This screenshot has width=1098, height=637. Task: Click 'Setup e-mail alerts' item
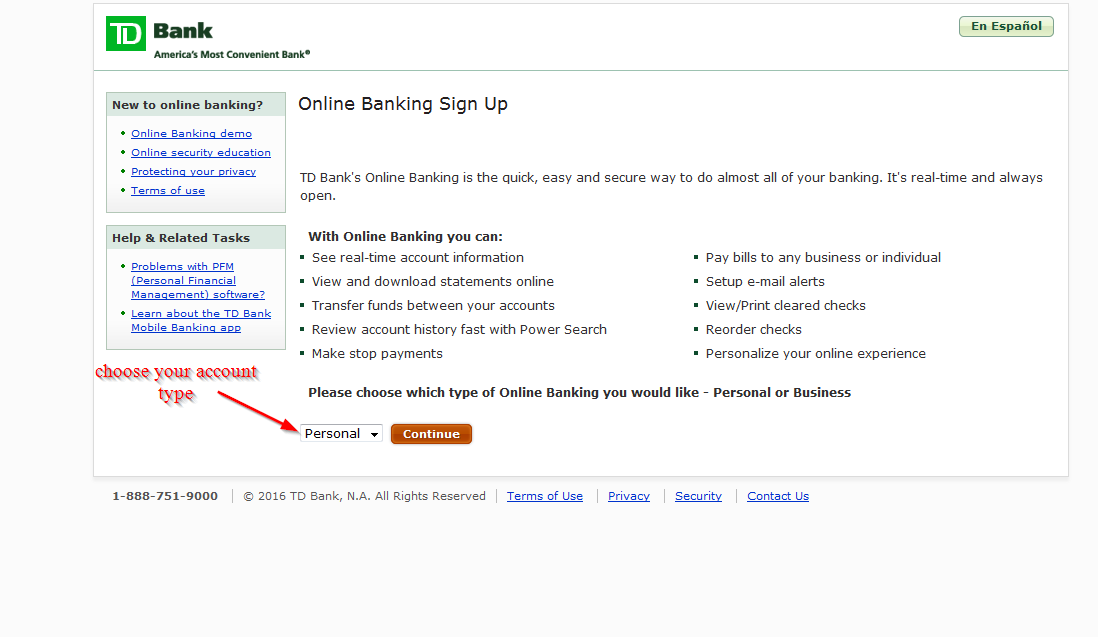[x=765, y=281]
